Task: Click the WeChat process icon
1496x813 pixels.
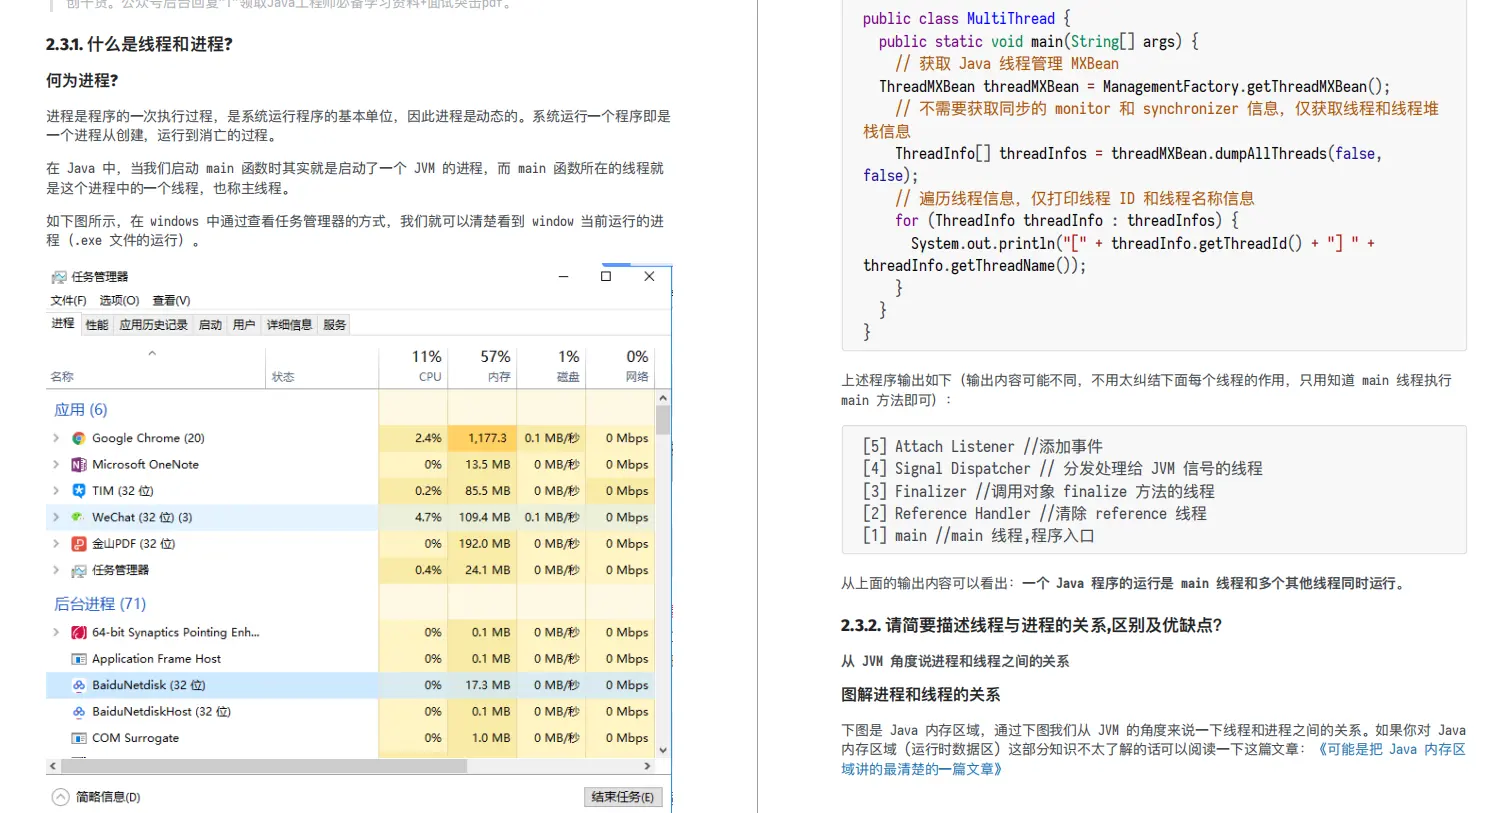Action: 77,517
